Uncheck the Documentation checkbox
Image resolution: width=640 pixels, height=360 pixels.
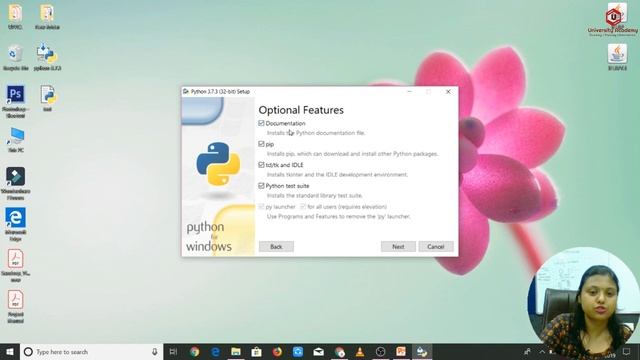click(261, 123)
